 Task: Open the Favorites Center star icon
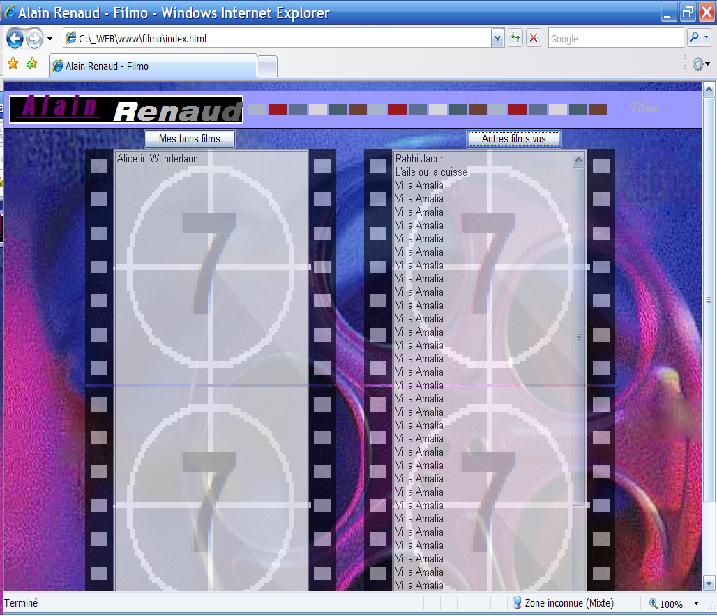coord(12,63)
